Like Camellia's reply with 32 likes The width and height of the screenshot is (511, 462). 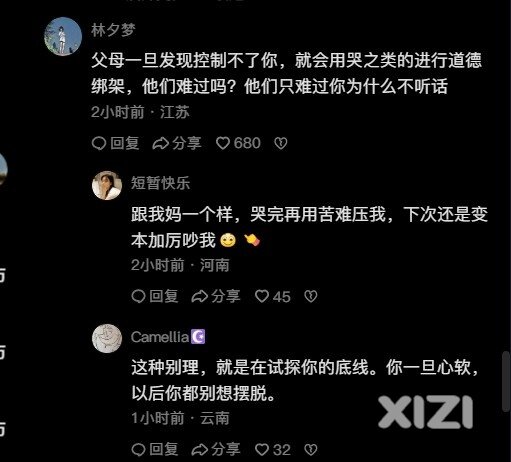coord(273,449)
